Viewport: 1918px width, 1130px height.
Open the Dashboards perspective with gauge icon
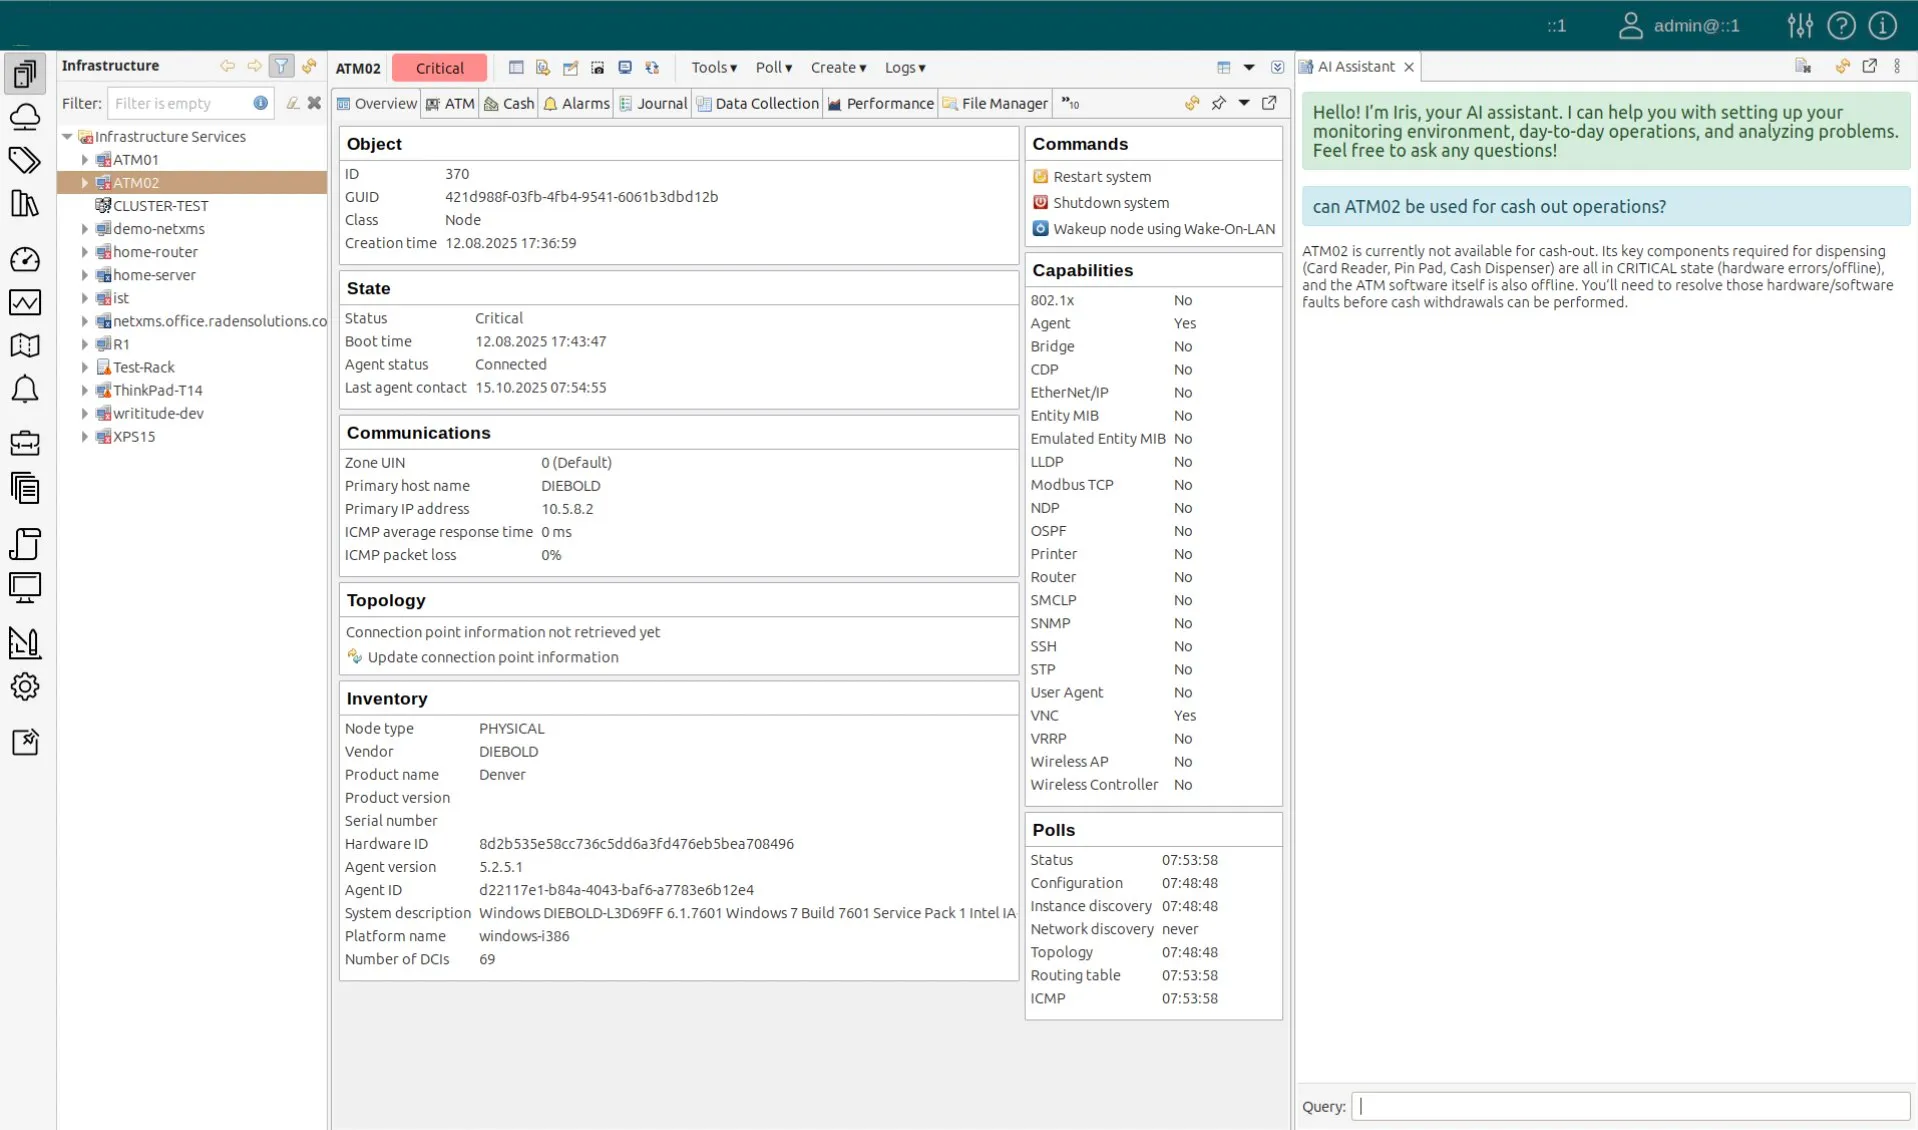pos(25,259)
